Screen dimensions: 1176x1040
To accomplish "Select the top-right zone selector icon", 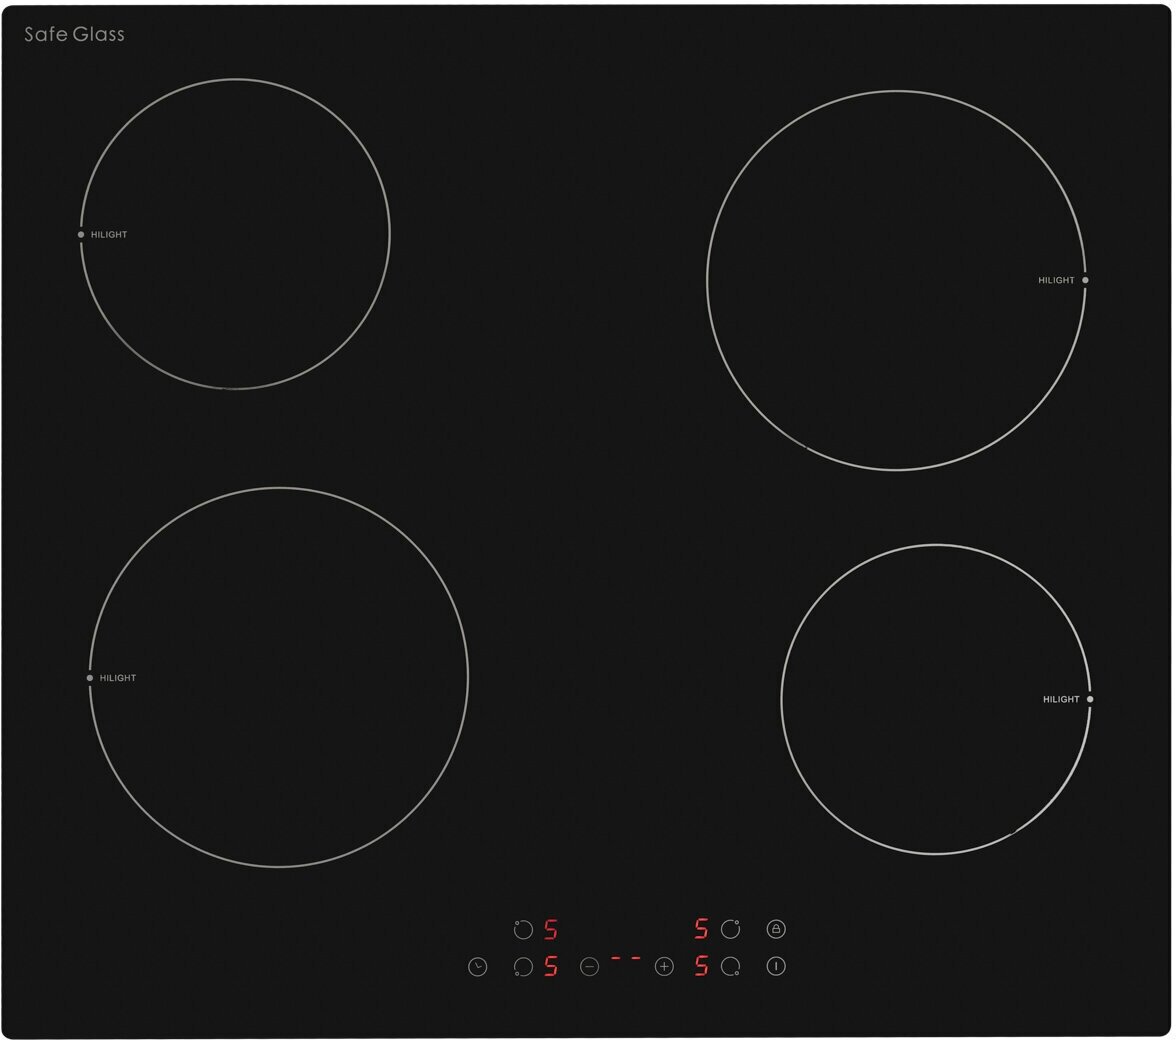I will click(731, 929).
